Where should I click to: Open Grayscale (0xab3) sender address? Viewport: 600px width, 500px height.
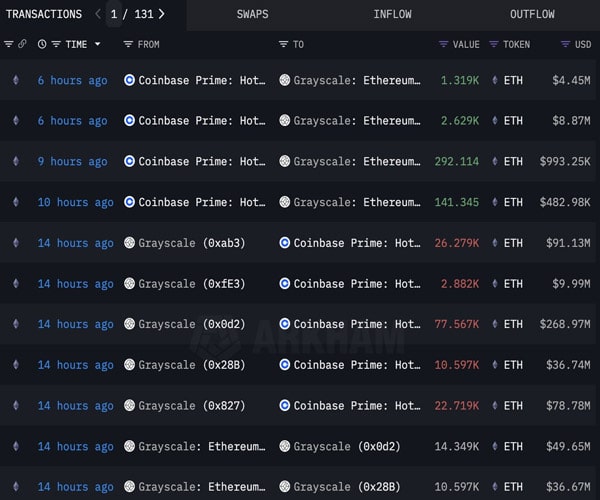(x=192, y=243)
